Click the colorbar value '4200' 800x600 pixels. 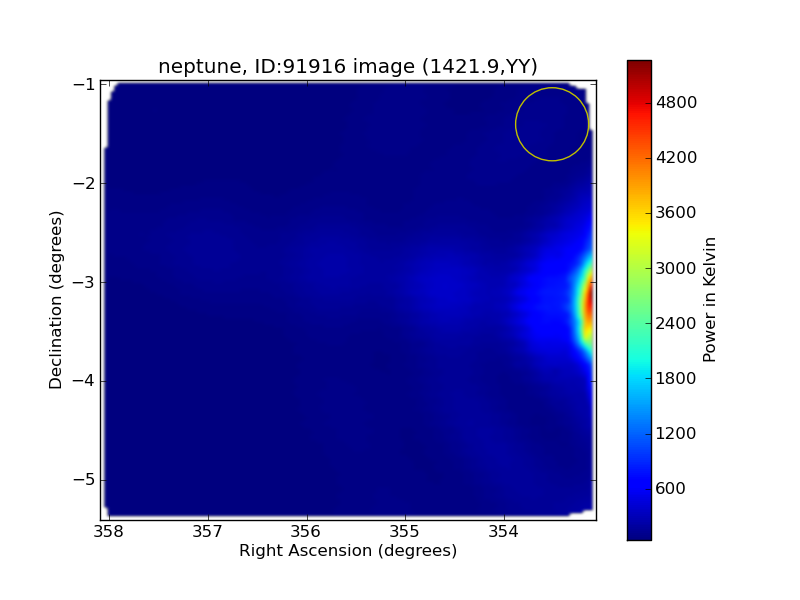point(676,158)
